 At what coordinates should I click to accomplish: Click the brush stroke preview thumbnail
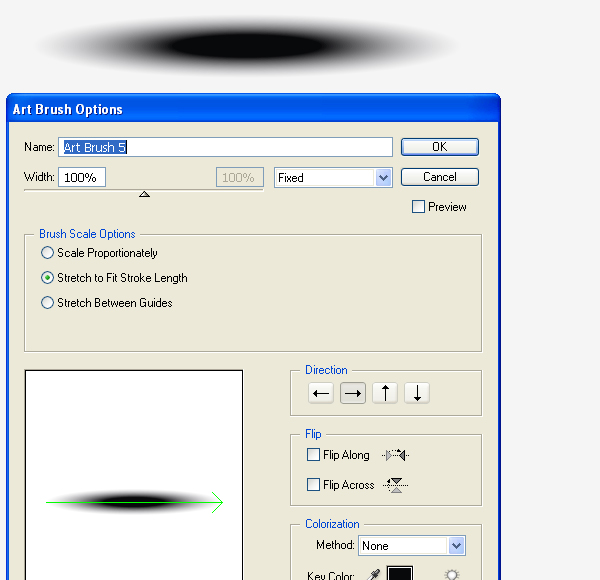pos(134,475)
